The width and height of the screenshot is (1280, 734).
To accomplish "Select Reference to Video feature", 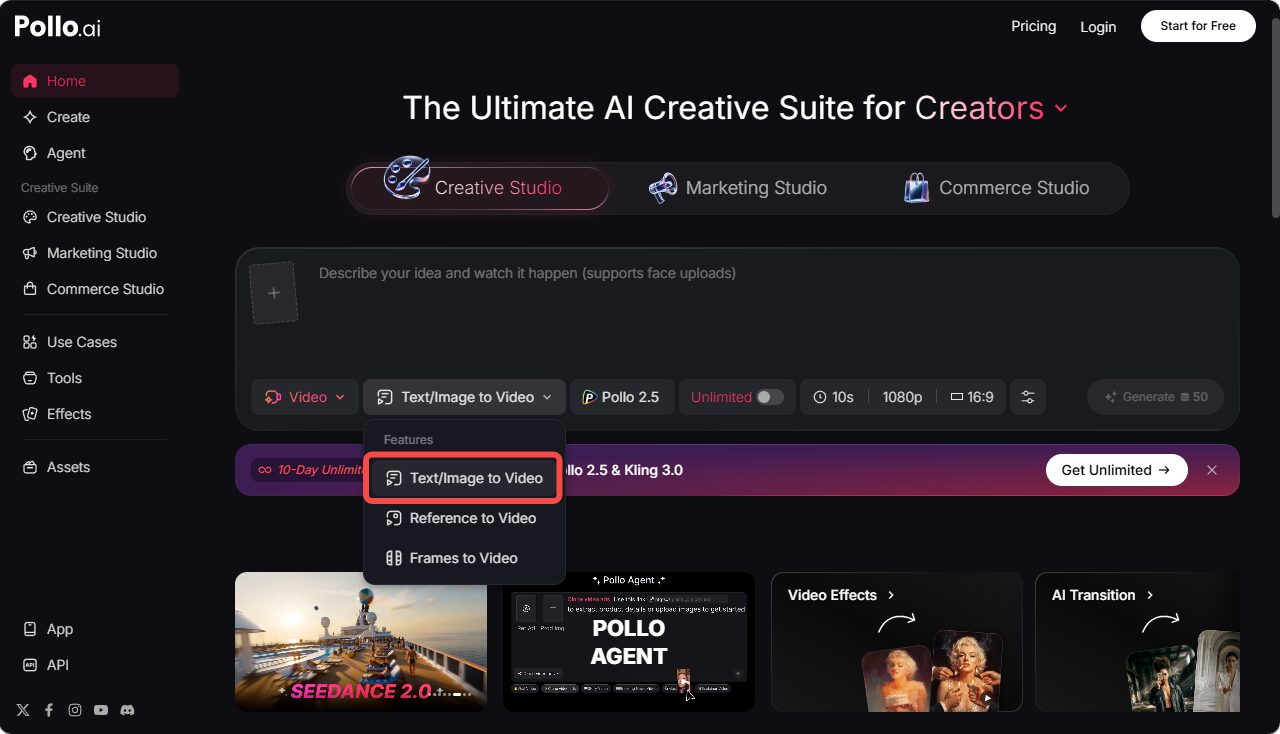I will coord(465,518).
